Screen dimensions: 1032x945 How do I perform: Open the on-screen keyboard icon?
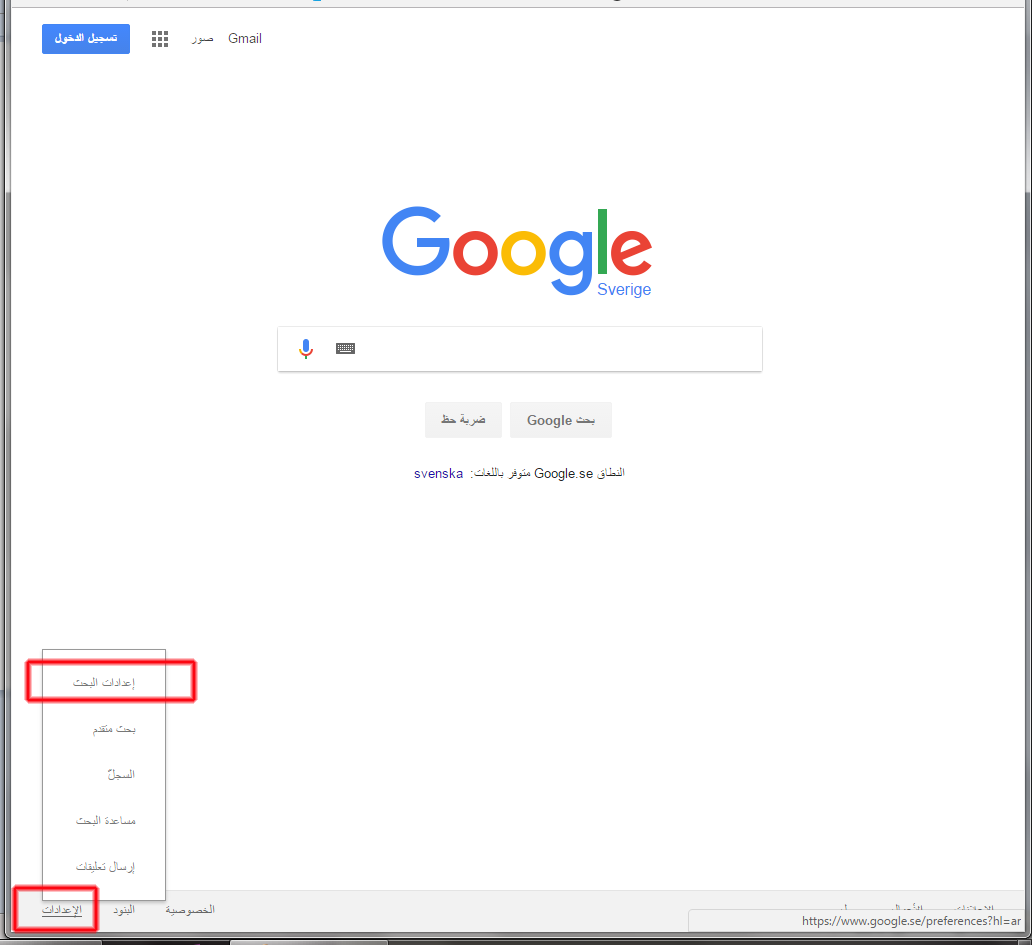point(346,349)
